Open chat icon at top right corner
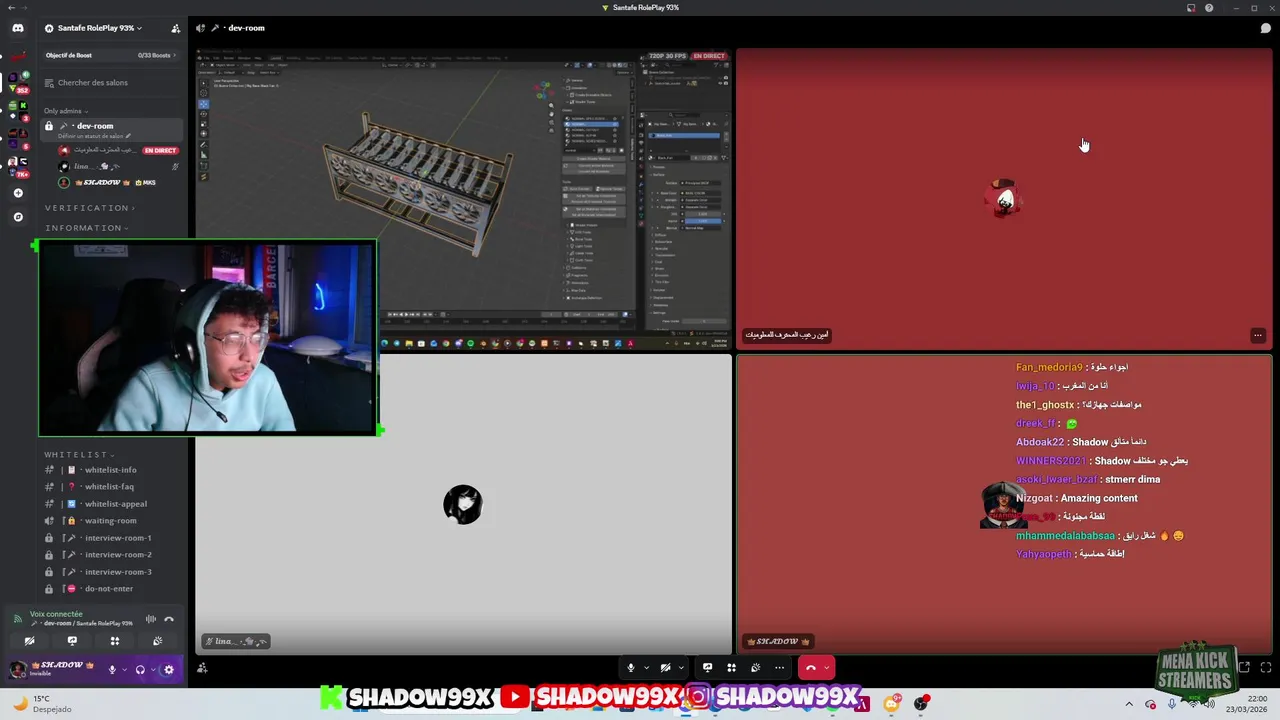 (1265, 28)
